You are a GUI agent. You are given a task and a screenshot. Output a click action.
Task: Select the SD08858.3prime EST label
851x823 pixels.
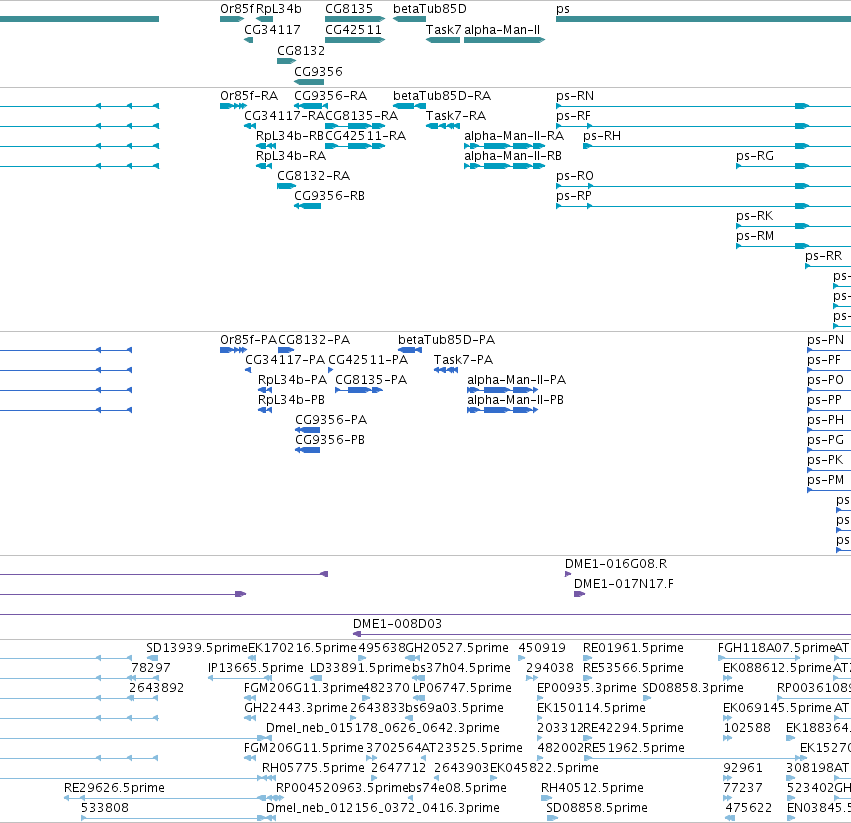(693, 688)
